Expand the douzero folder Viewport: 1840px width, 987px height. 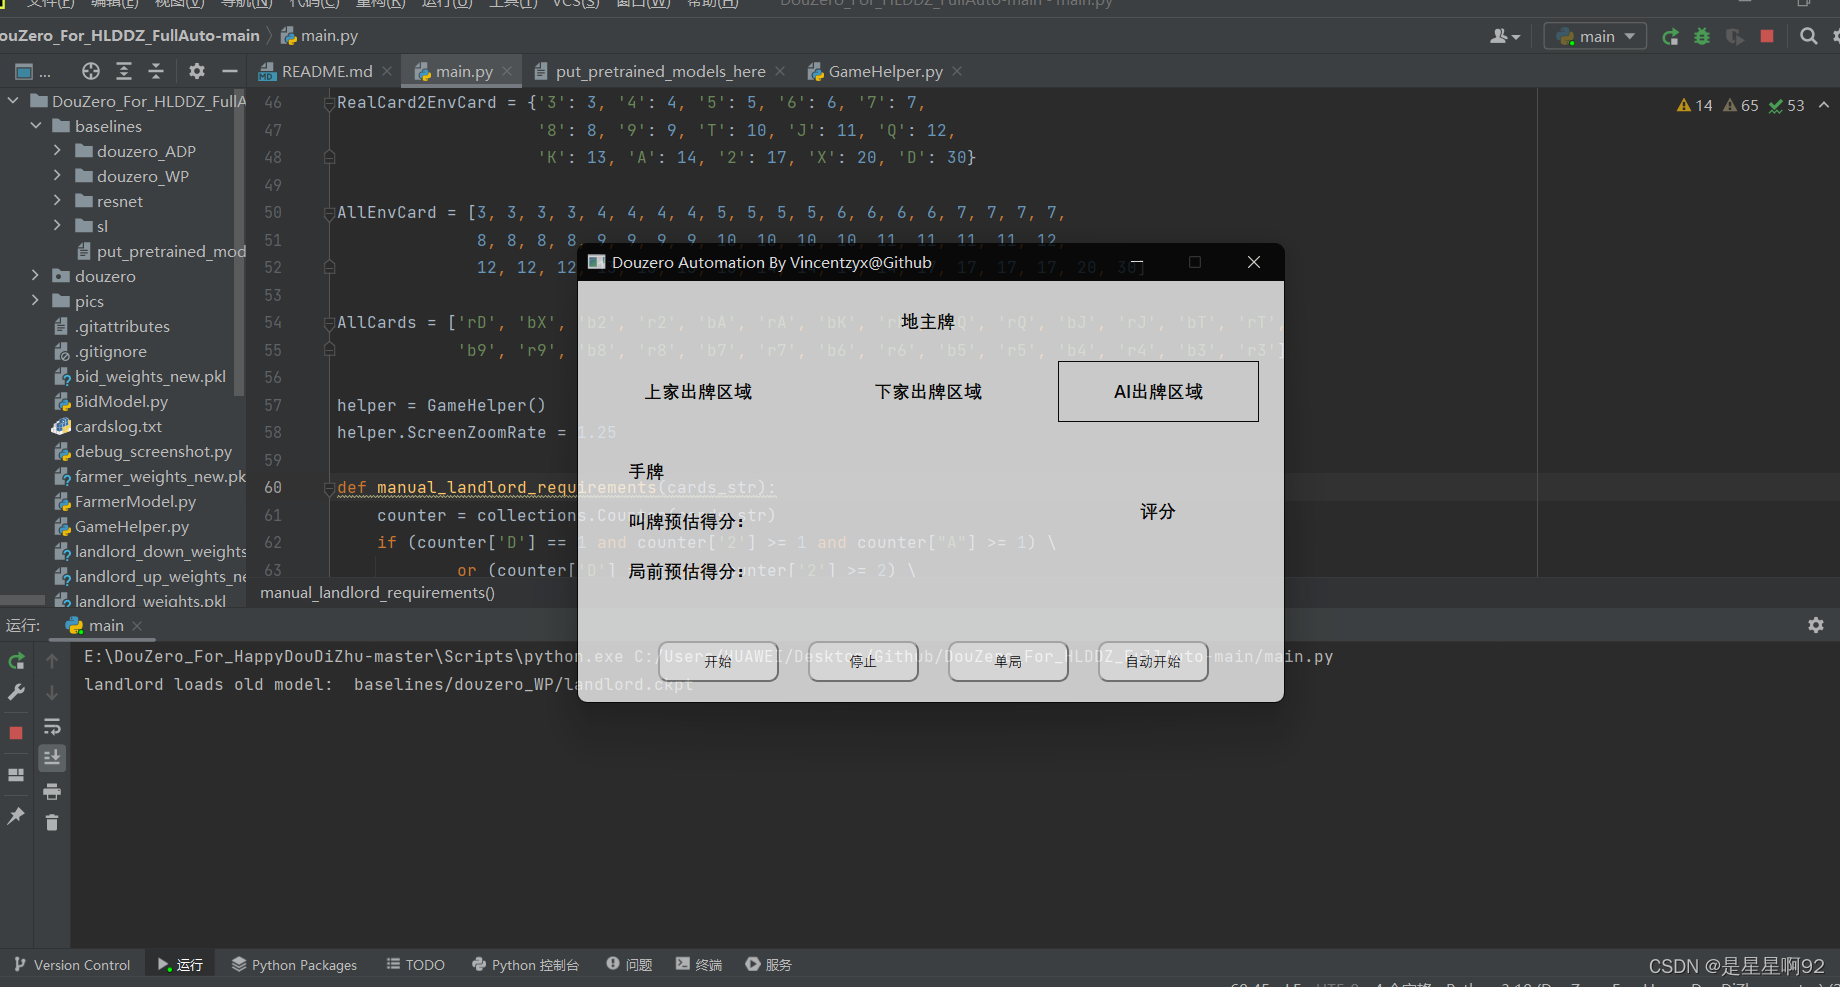point(35,276)
